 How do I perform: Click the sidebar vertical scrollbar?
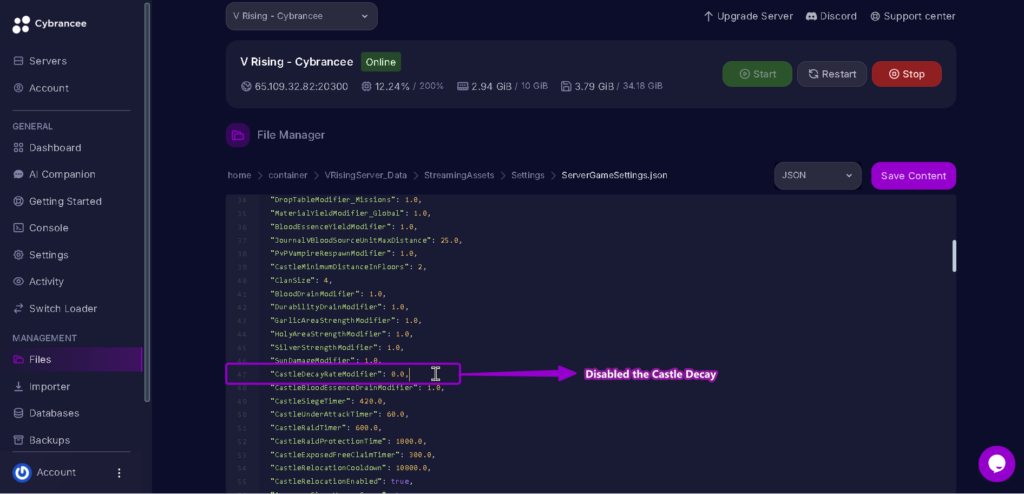(147, 203)
